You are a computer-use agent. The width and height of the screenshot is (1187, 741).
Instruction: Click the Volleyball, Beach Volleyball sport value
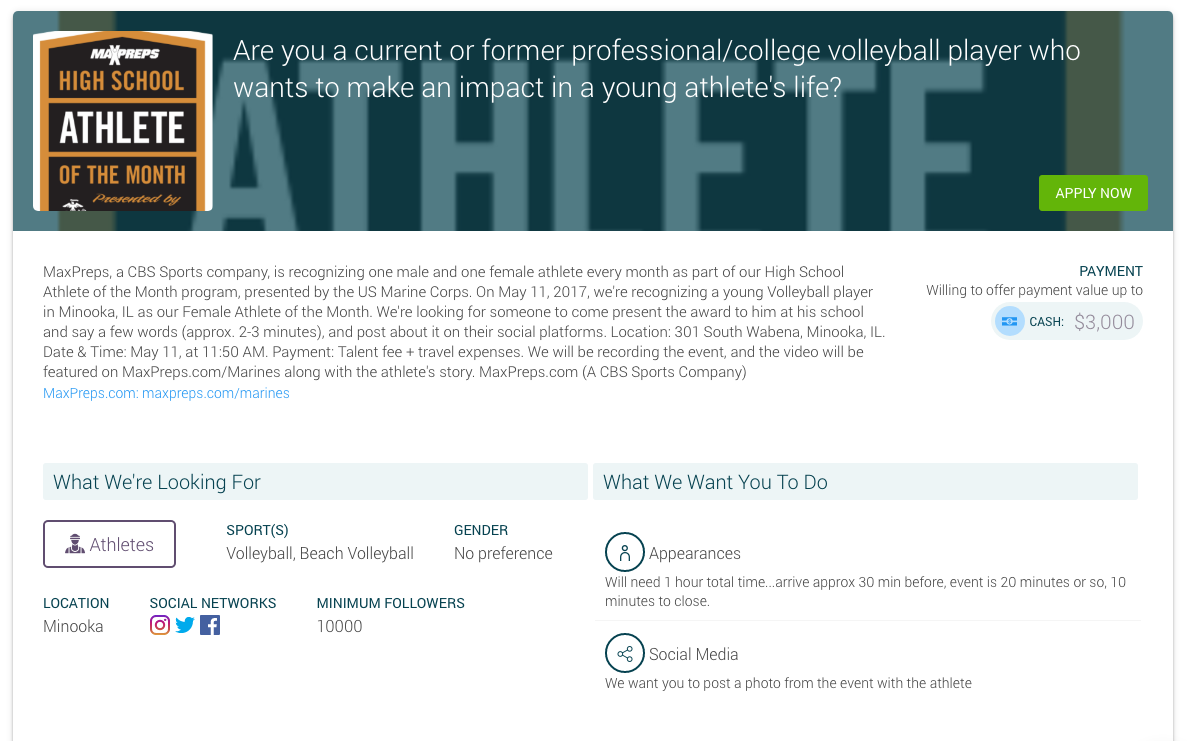(x=320, y=553)
